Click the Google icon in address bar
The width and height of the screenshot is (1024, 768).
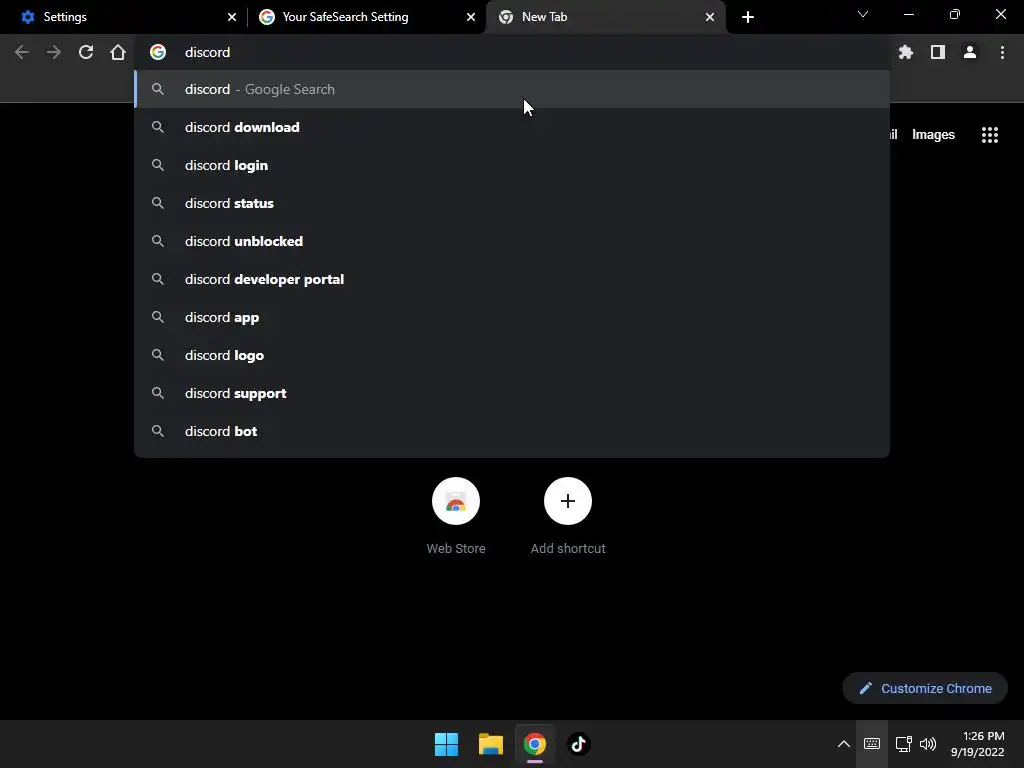coord(158,52)
